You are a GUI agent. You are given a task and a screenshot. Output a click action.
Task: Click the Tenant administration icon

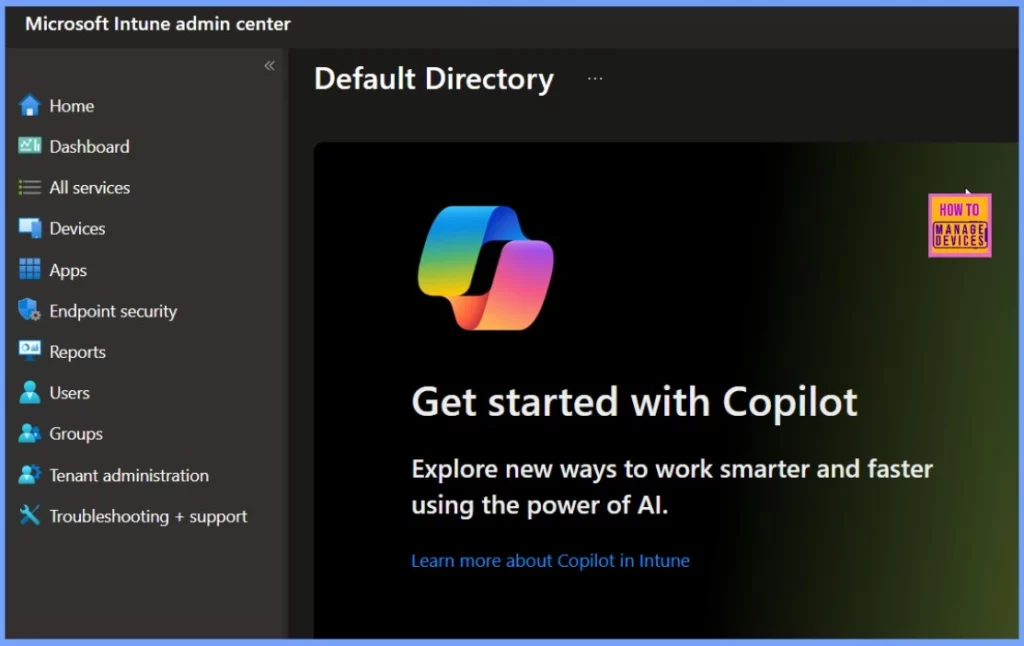tap(29, 475)
